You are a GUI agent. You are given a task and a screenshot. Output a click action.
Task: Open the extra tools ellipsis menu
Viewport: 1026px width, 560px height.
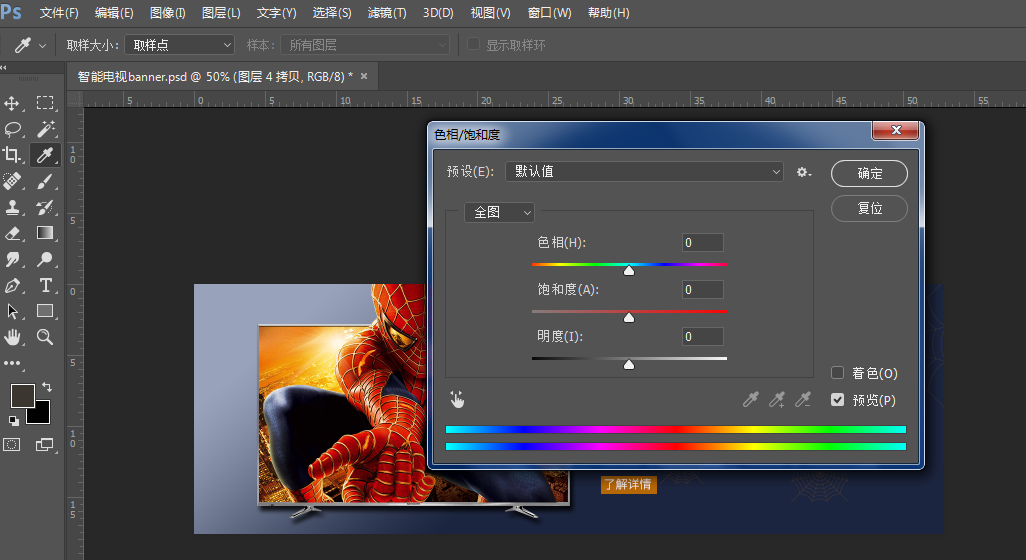click(x=12, y=363)
